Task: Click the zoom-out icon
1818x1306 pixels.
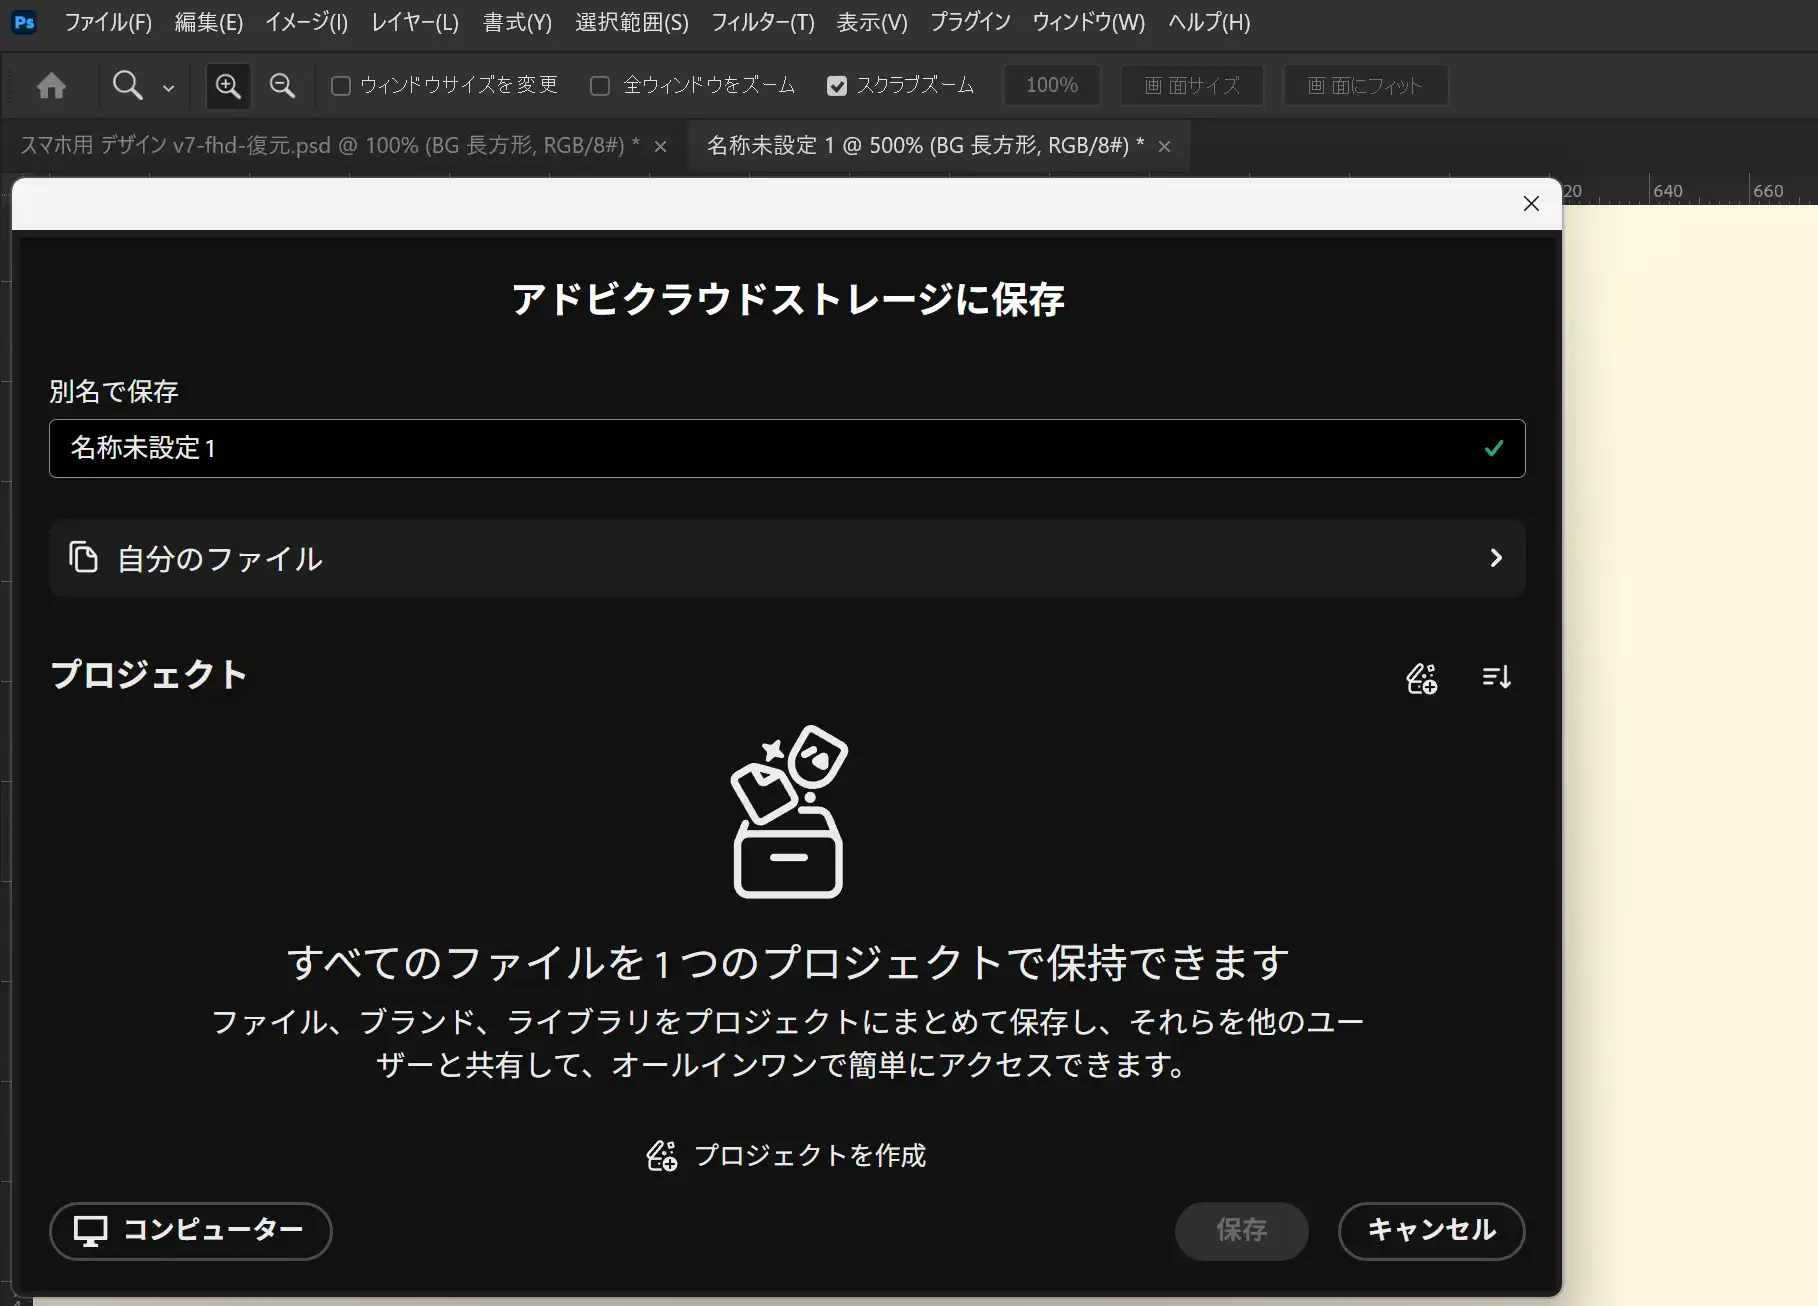Action: pyautogui.click(x=281, y=85)
